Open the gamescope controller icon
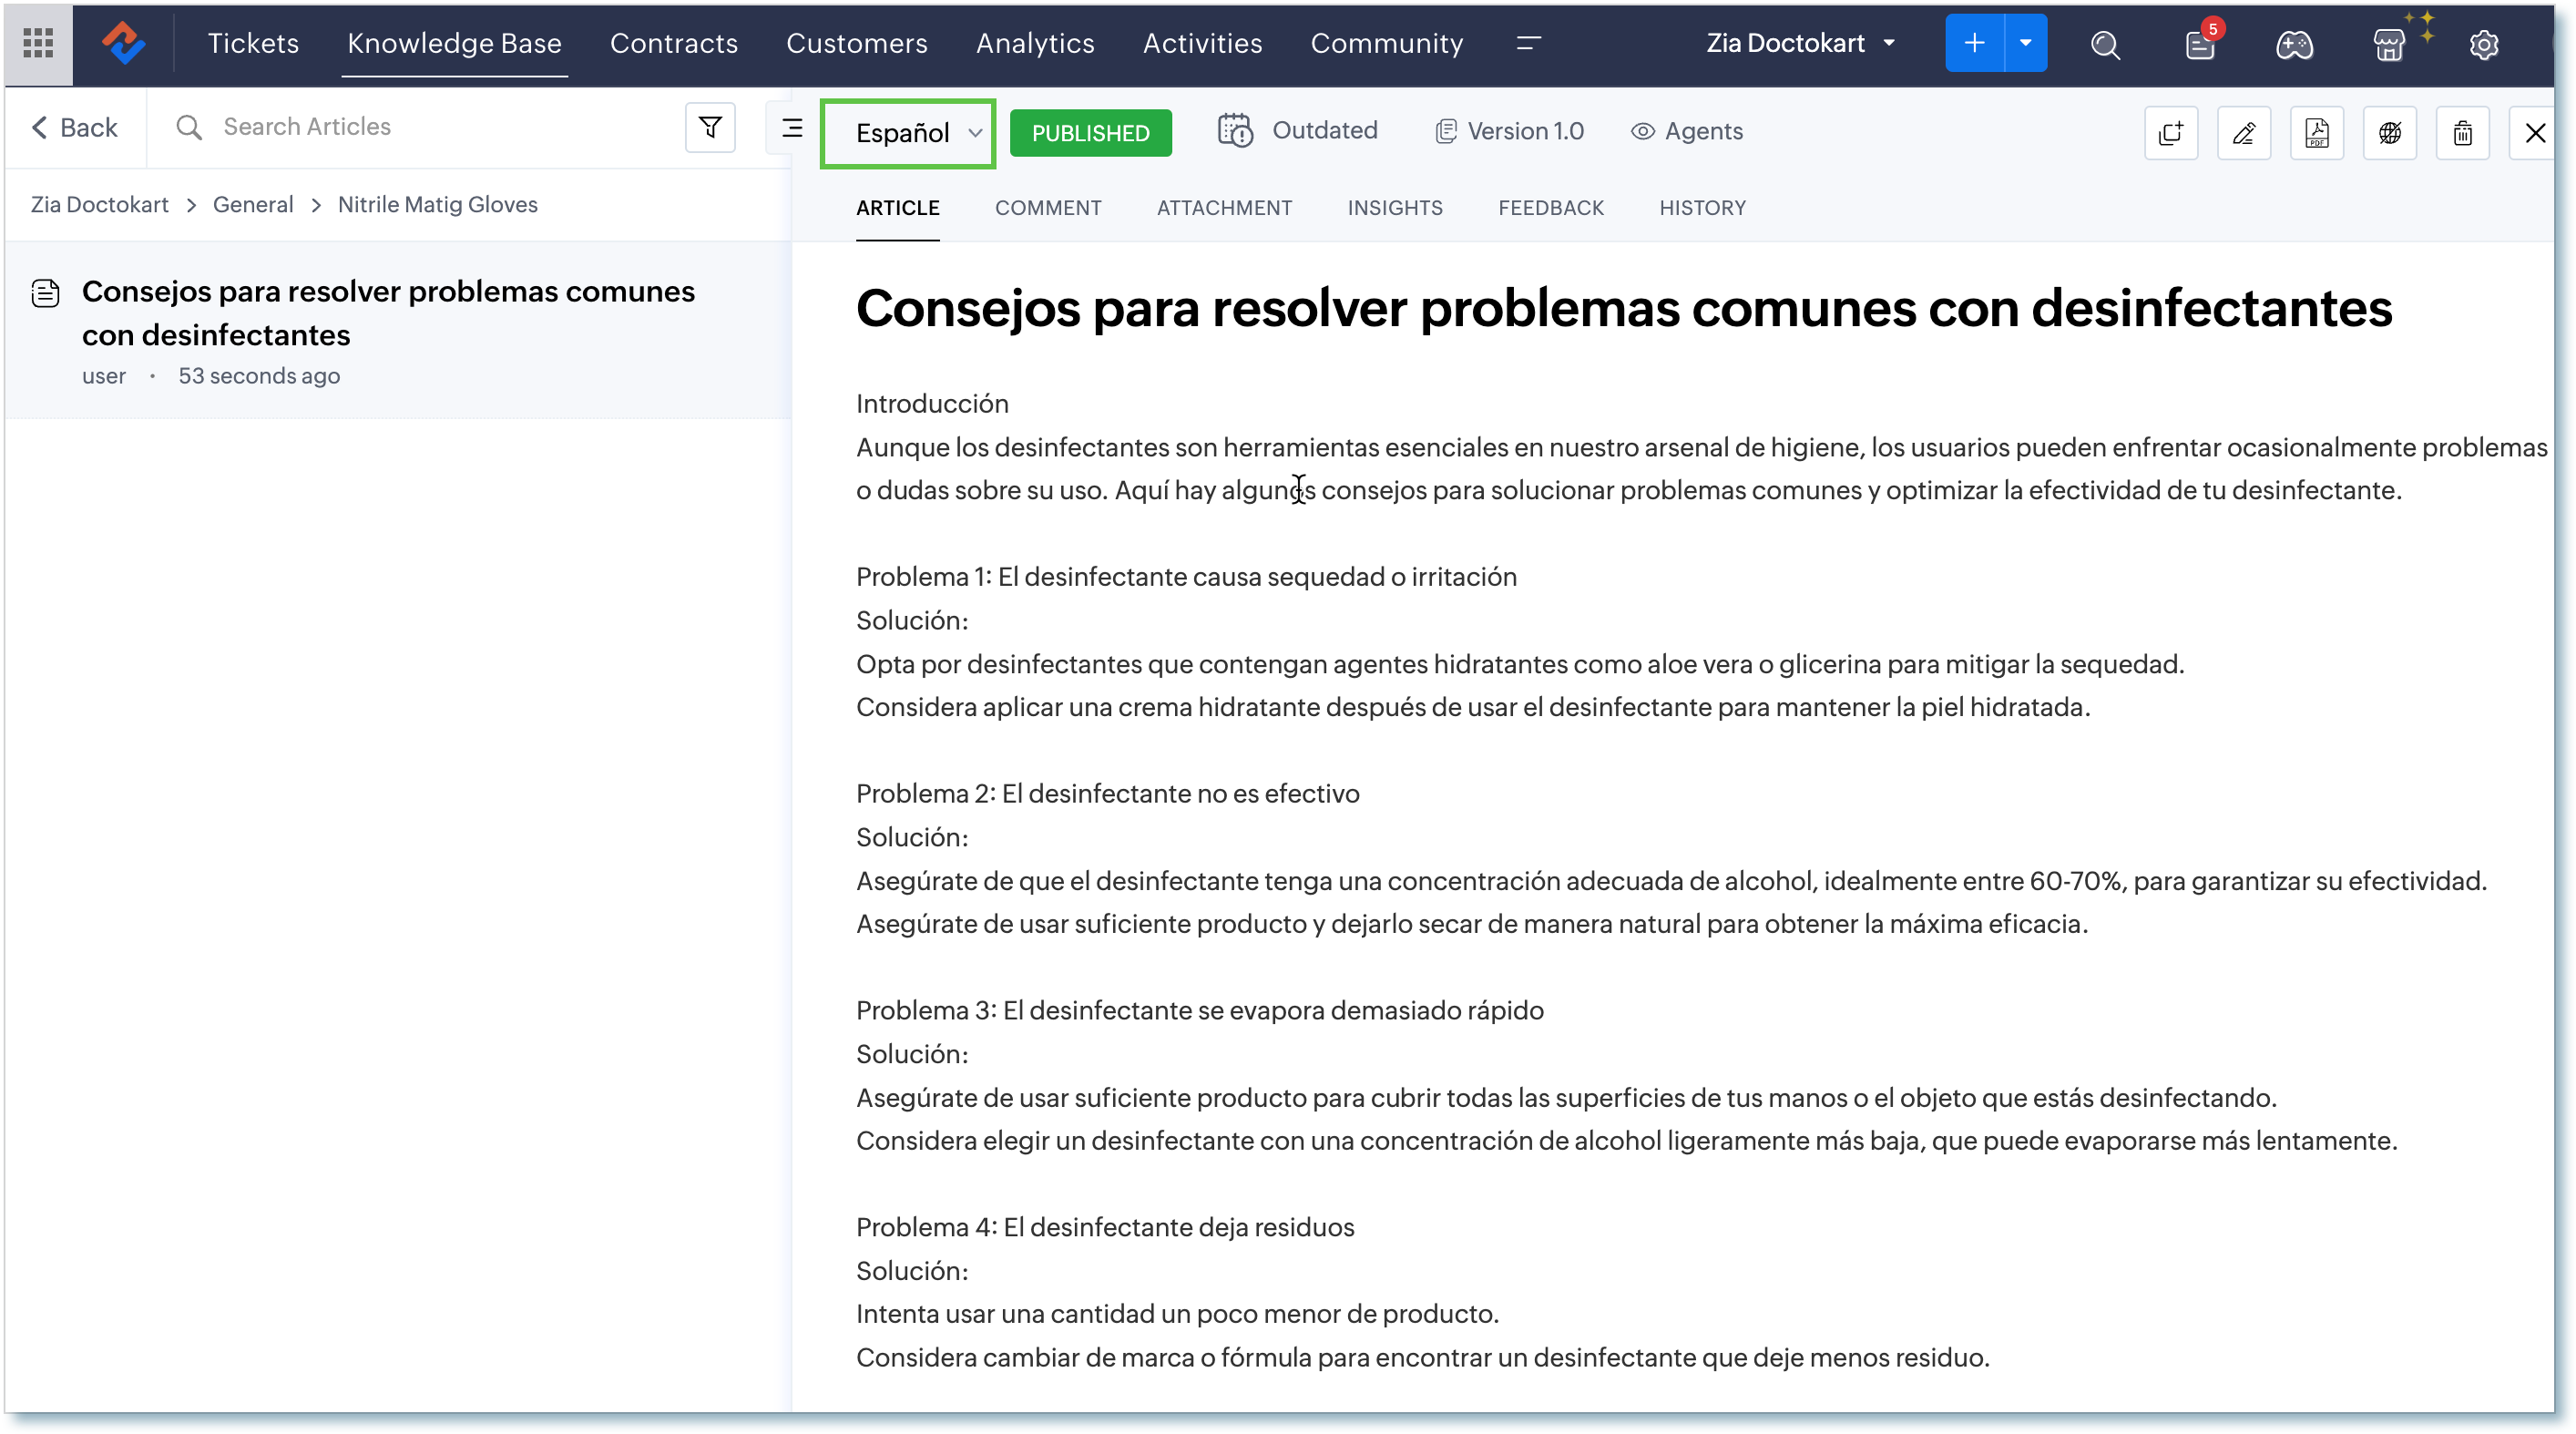Image resolution: width=2576 pixels, height=1434 pixels. (x=2294, y=44)
